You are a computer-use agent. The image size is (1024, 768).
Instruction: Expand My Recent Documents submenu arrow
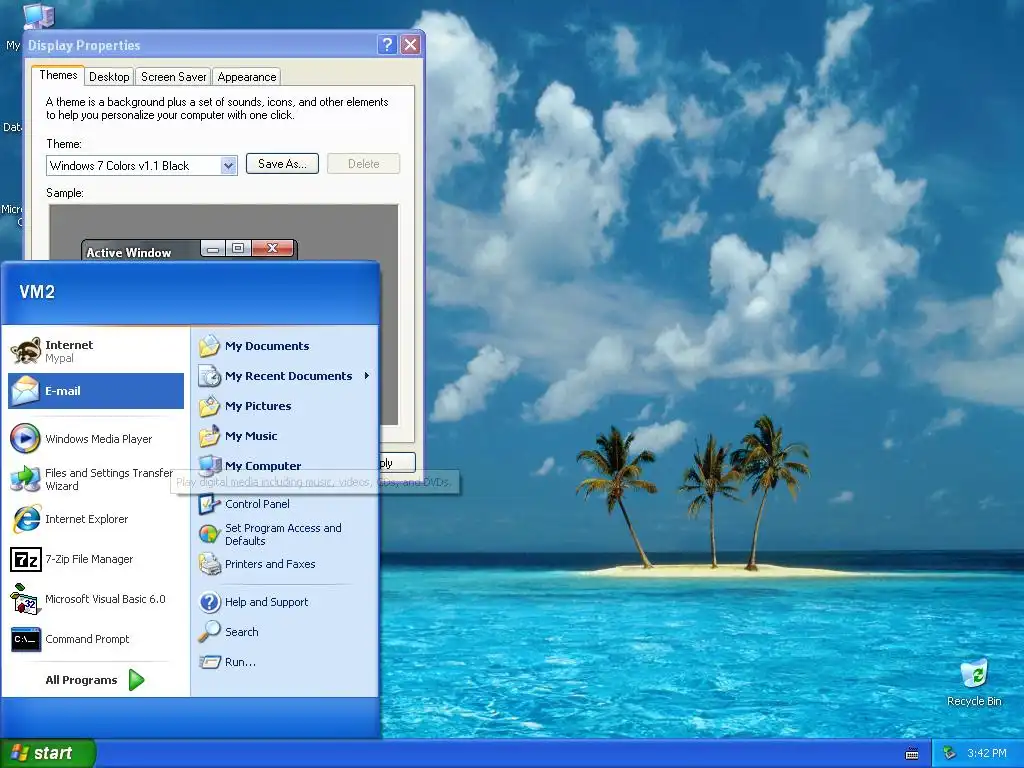367,376
